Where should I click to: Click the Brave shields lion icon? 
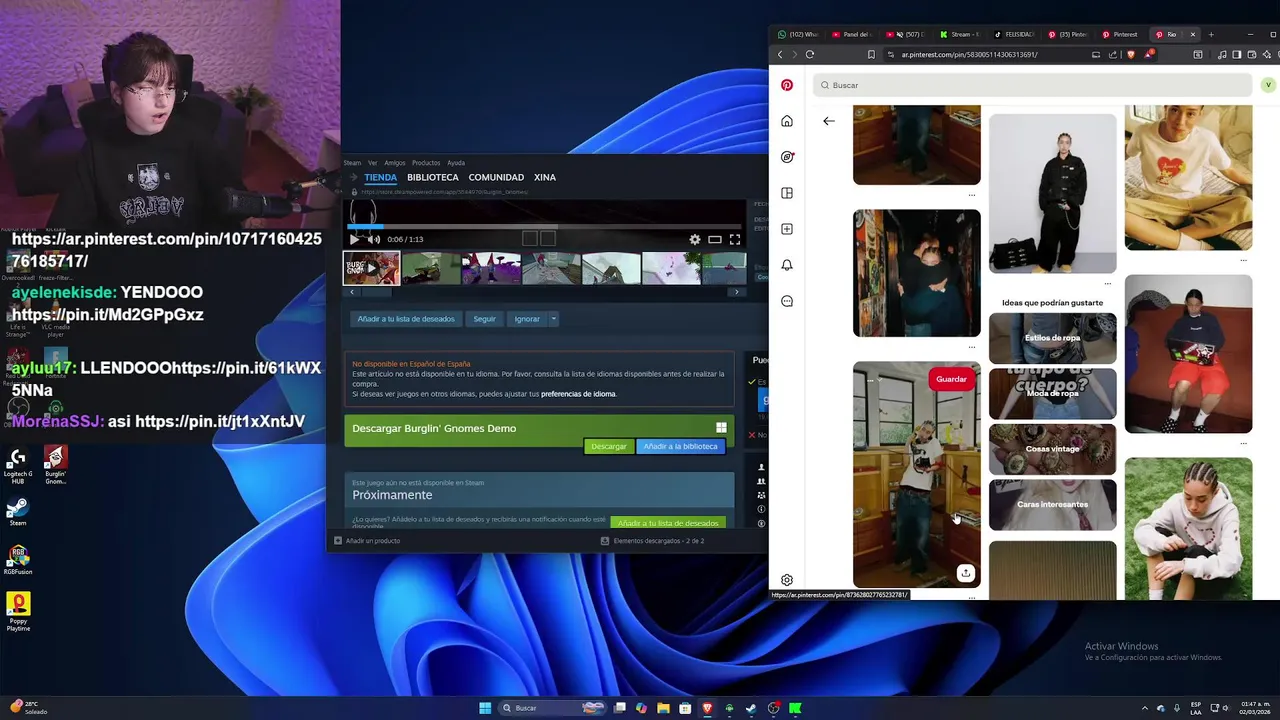coord(1131,54)
